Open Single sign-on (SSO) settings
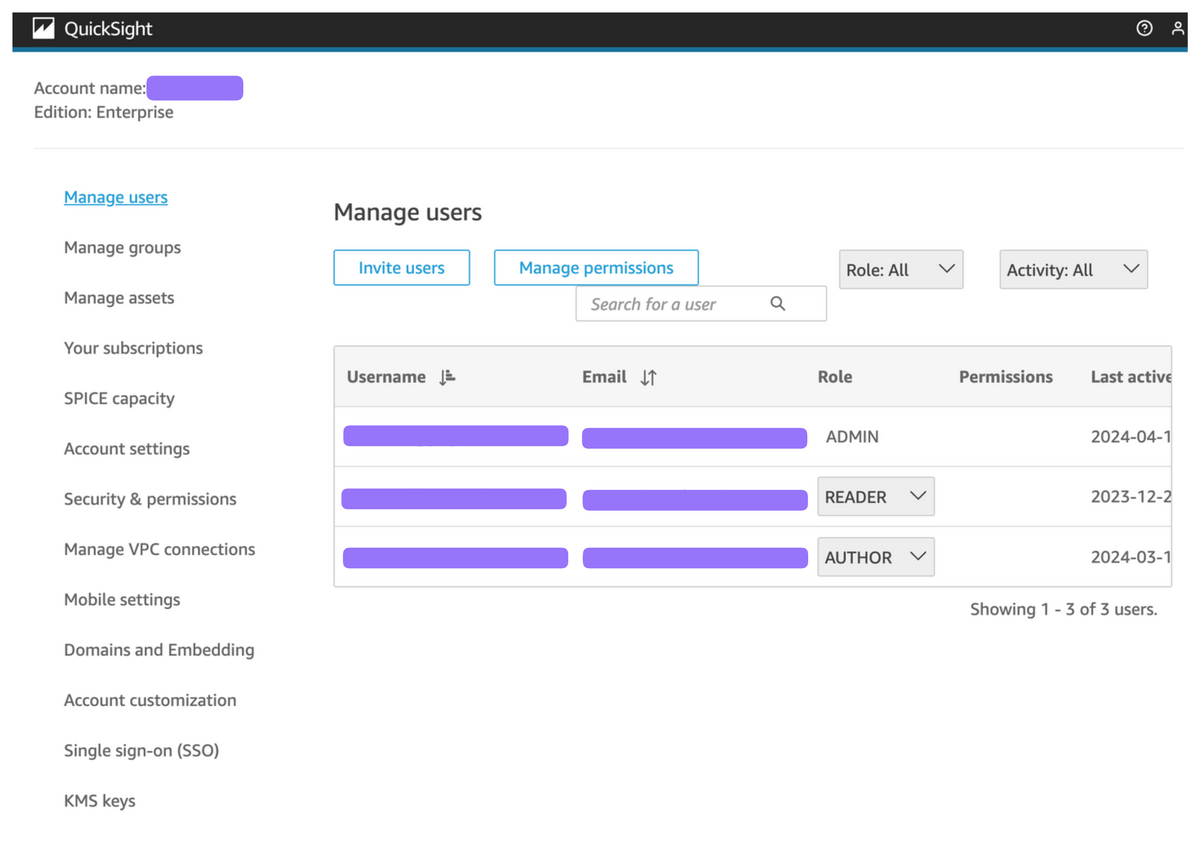 click(x=141, y=750)
